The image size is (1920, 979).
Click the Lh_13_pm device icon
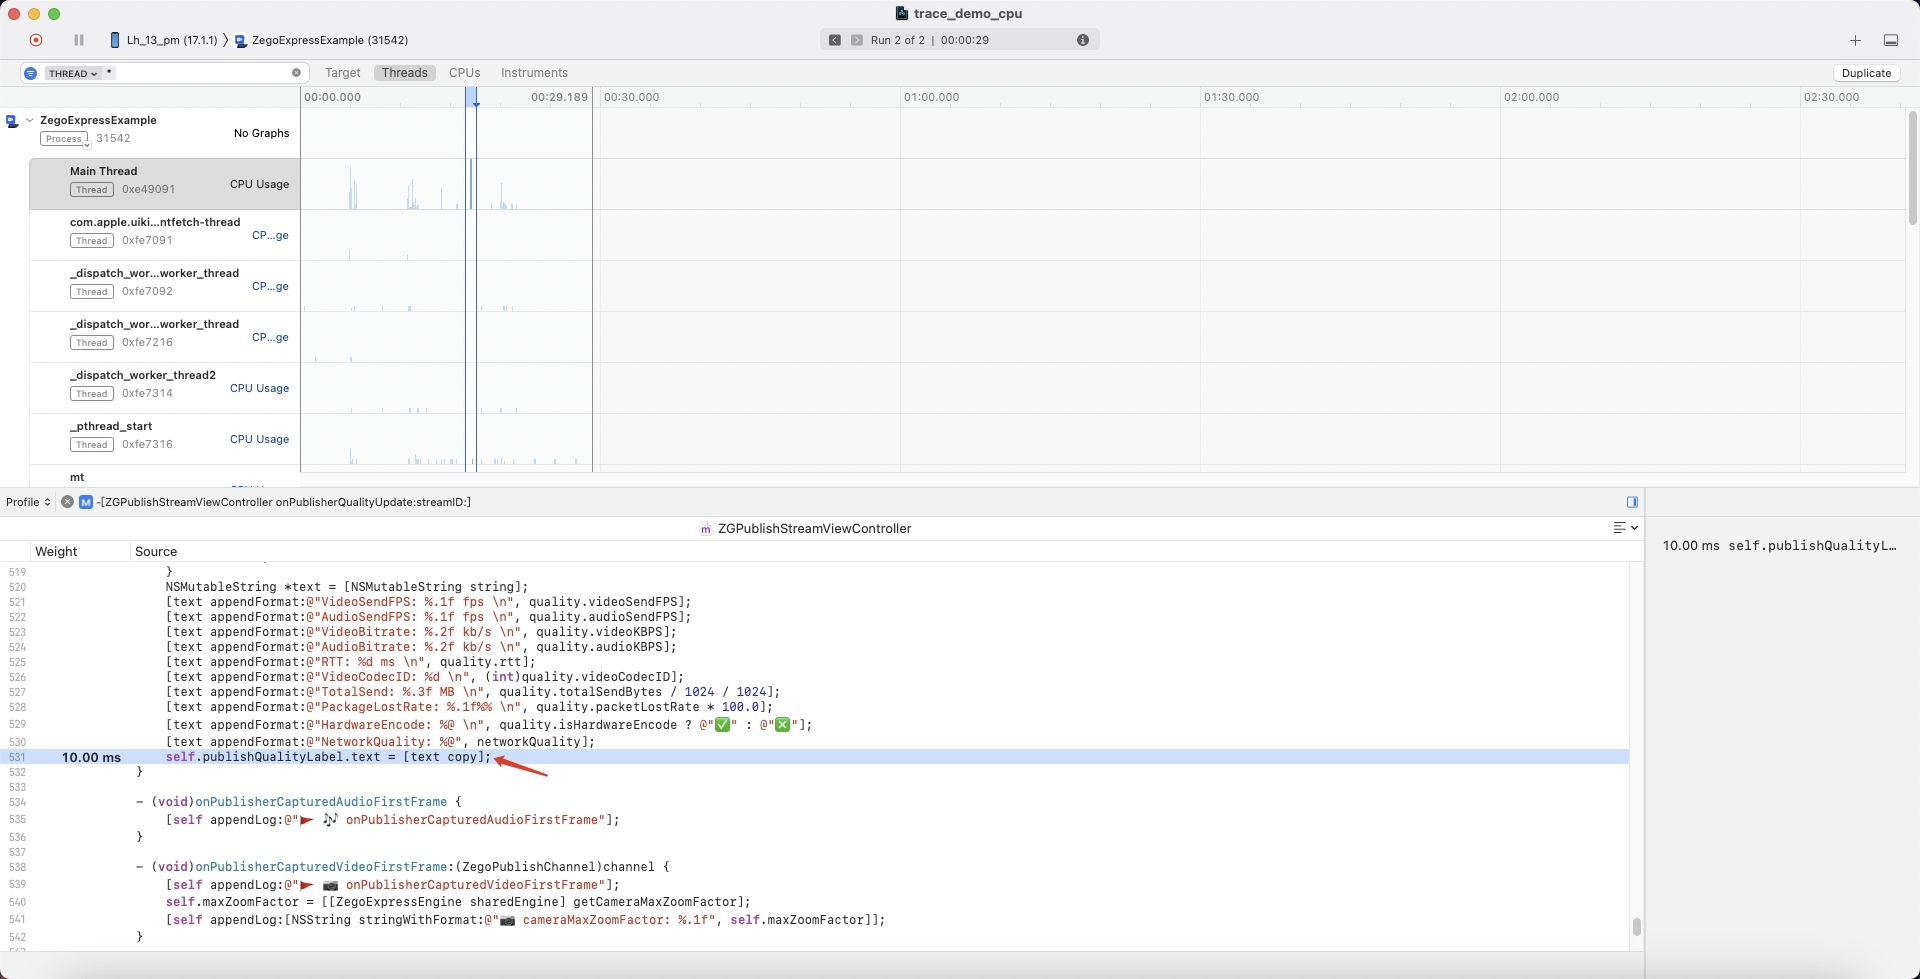tap(114, 40)
